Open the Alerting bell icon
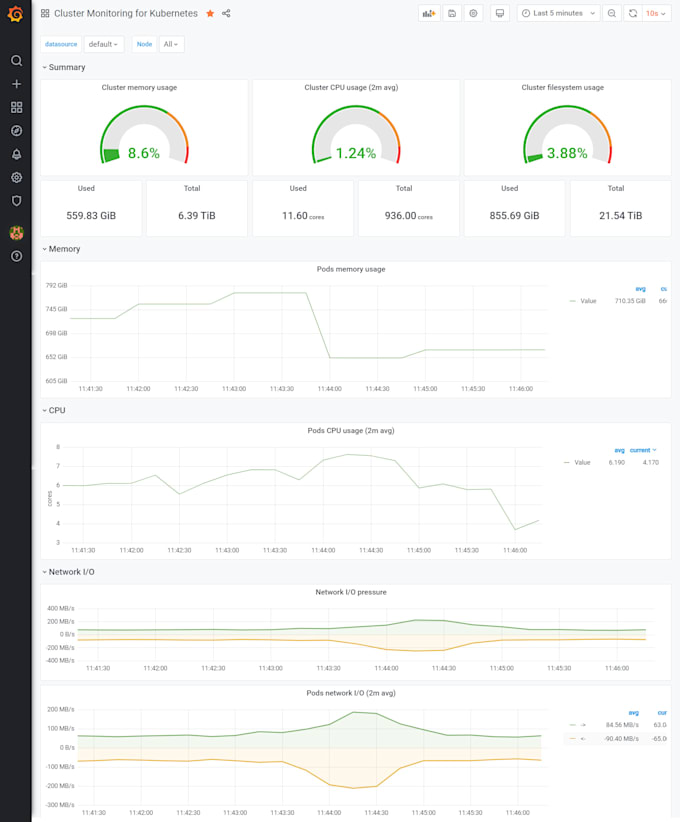 (x=16, y=154)
